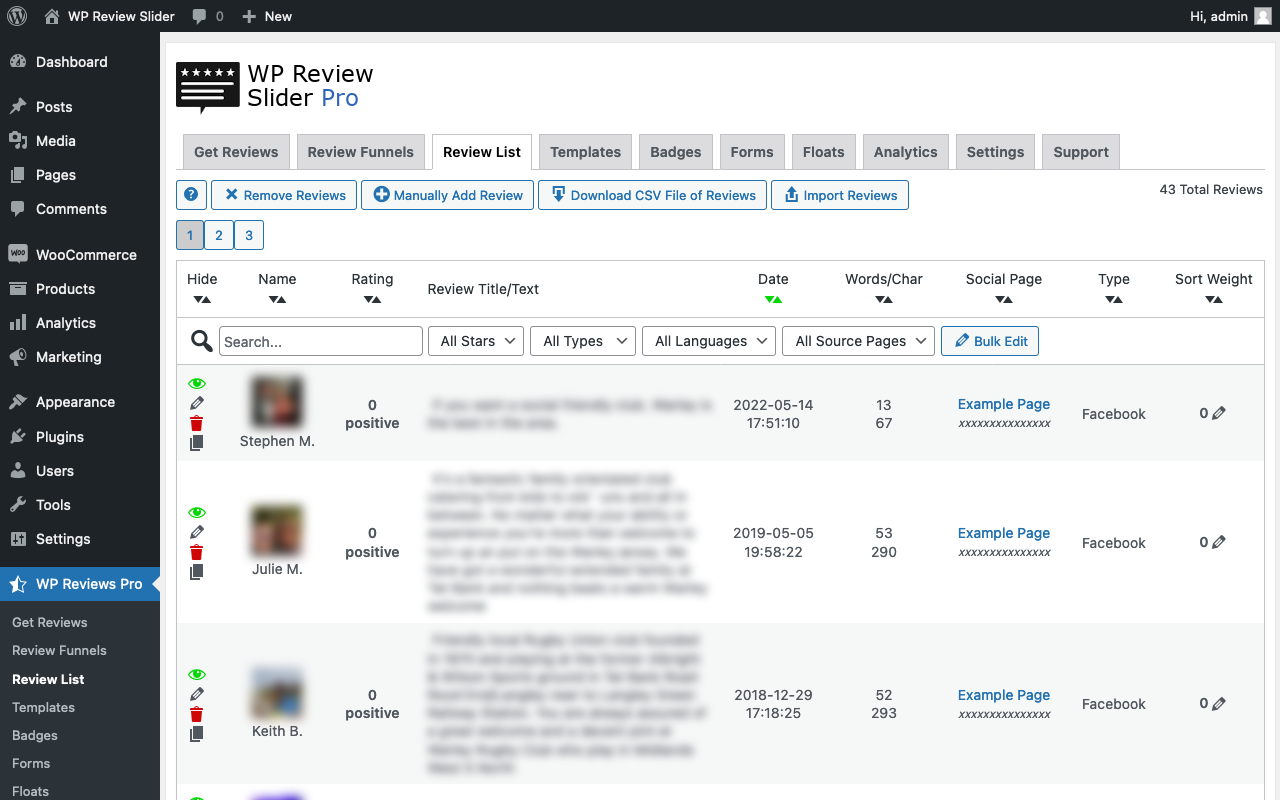Image resolution: width=1280 pixels, height=800 pixels.
Task: Click the WP Review Slider Pro logo
Action: click(275, 87)
